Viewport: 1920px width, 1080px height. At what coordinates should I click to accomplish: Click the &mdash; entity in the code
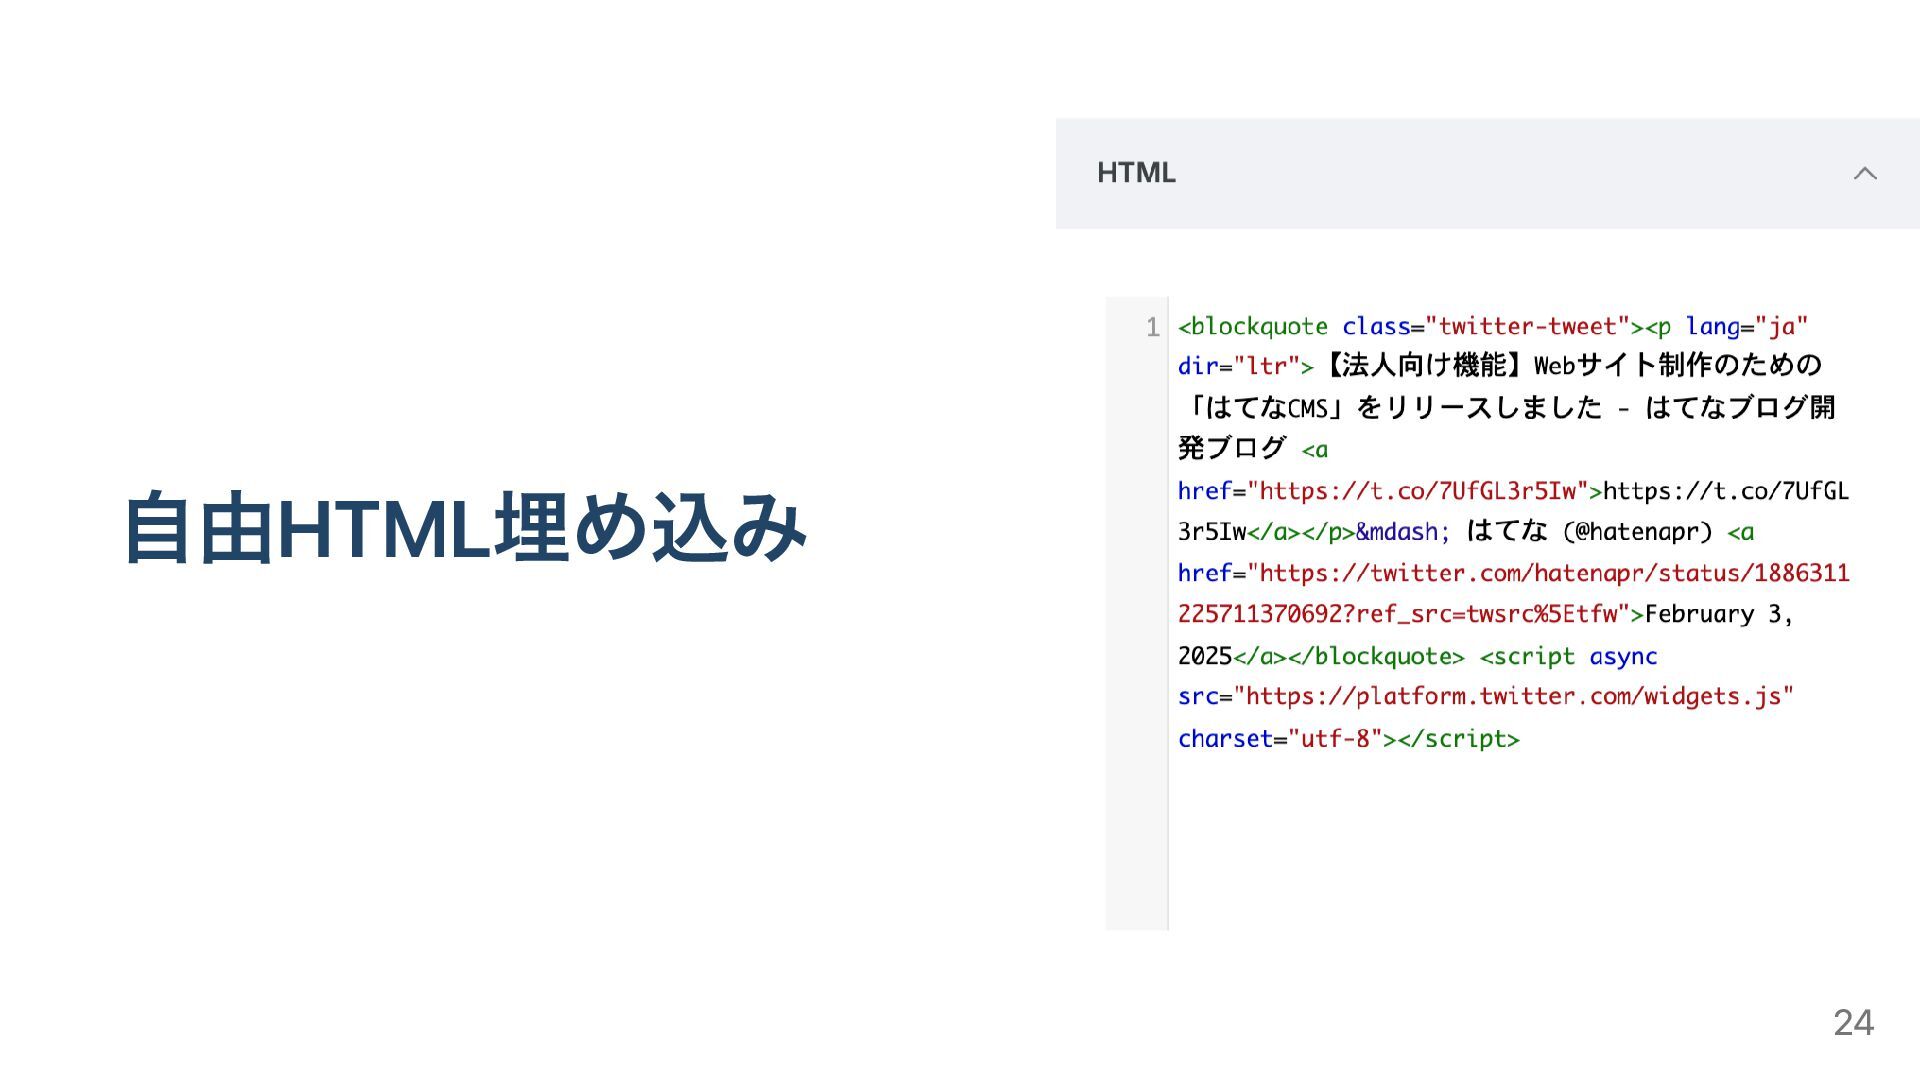click(1402, 532)
